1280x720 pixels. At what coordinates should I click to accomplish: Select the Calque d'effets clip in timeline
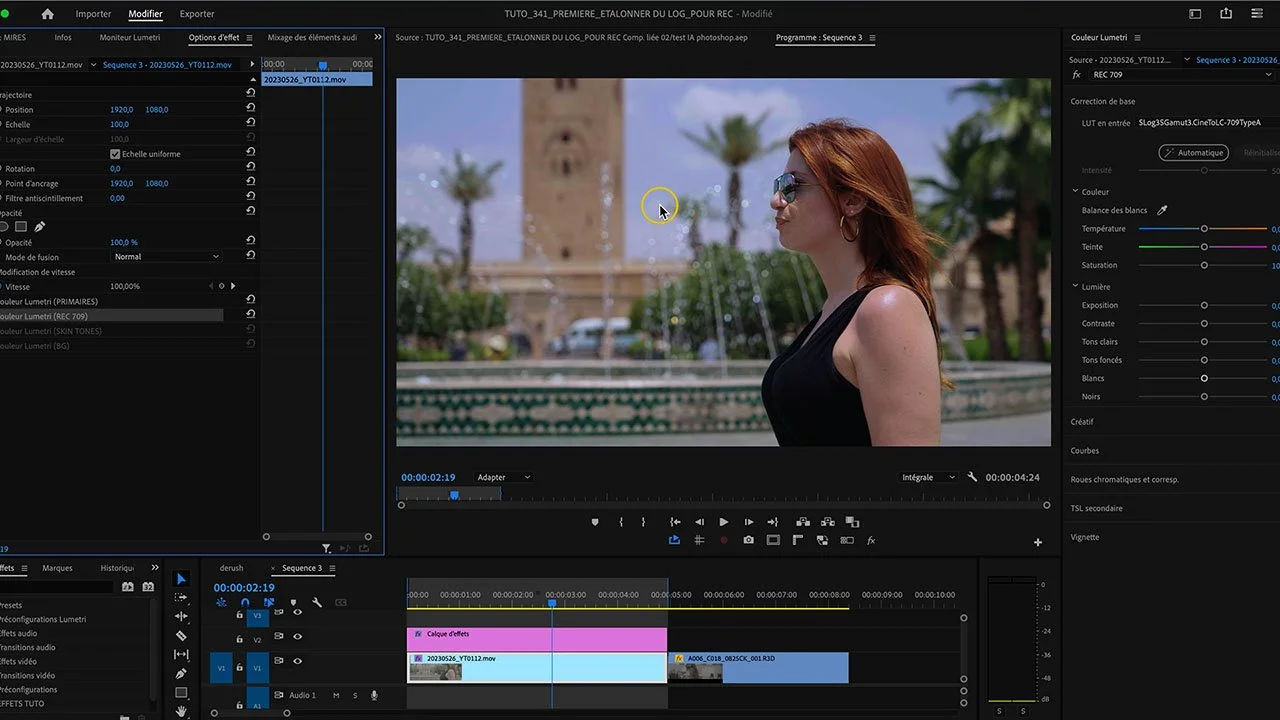coord(537,639)
